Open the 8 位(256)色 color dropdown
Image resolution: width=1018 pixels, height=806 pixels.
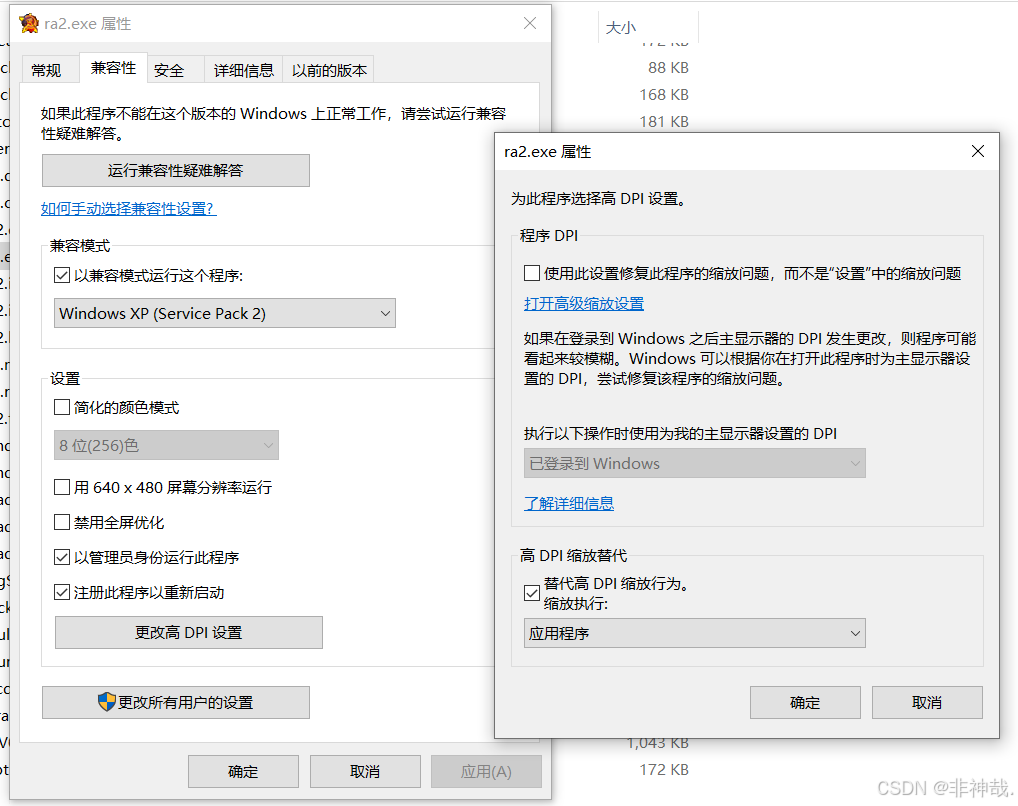(166, 446)
